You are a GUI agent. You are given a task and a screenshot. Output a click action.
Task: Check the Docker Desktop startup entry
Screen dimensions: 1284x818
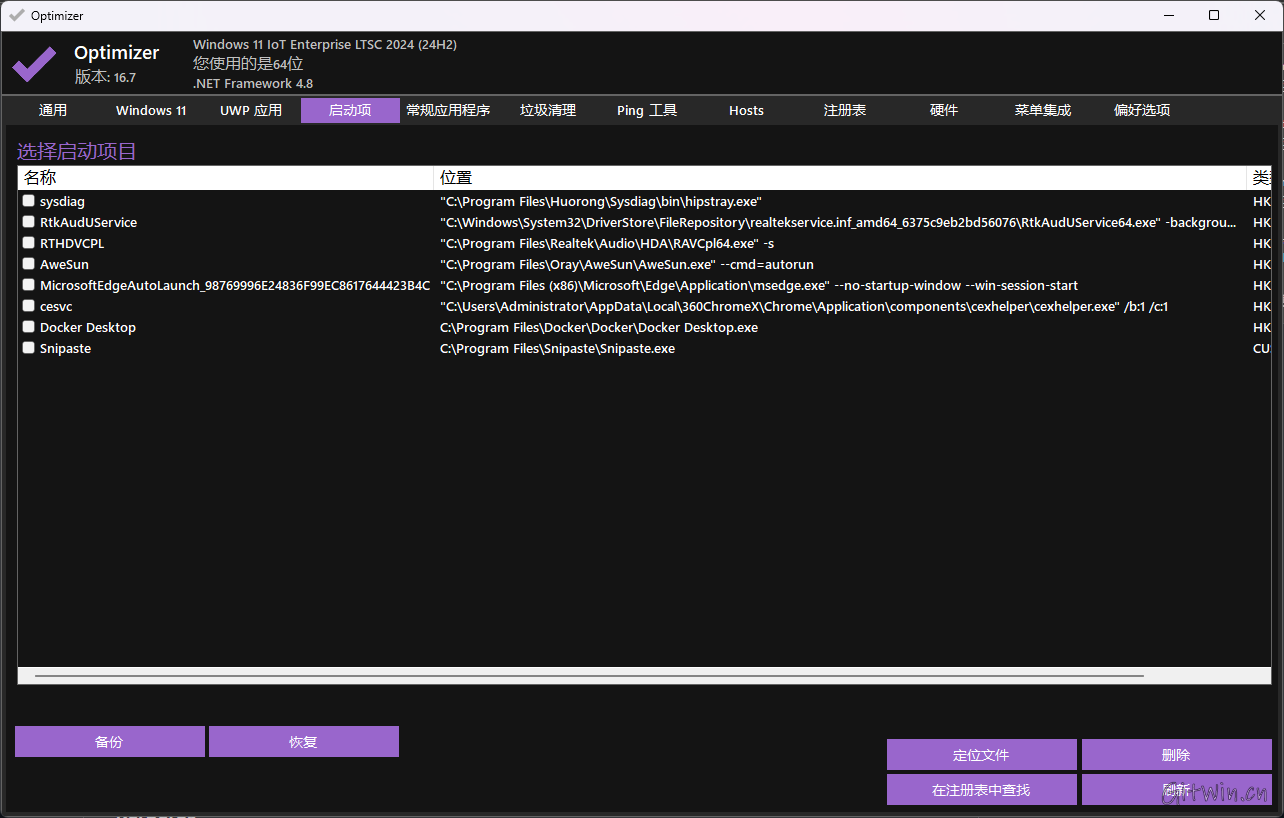[28, 326]
